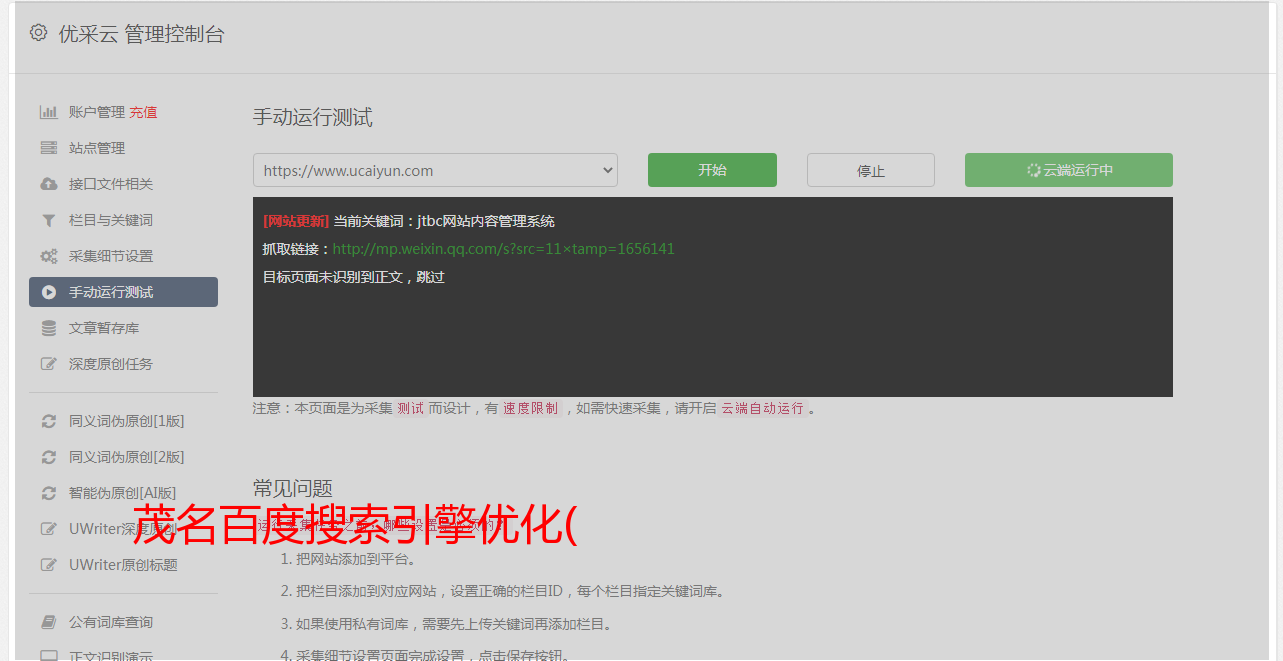Click the 优采云 管理控制台 title
The height and width of the screenshot is (661, 1283).
(141, 34)
